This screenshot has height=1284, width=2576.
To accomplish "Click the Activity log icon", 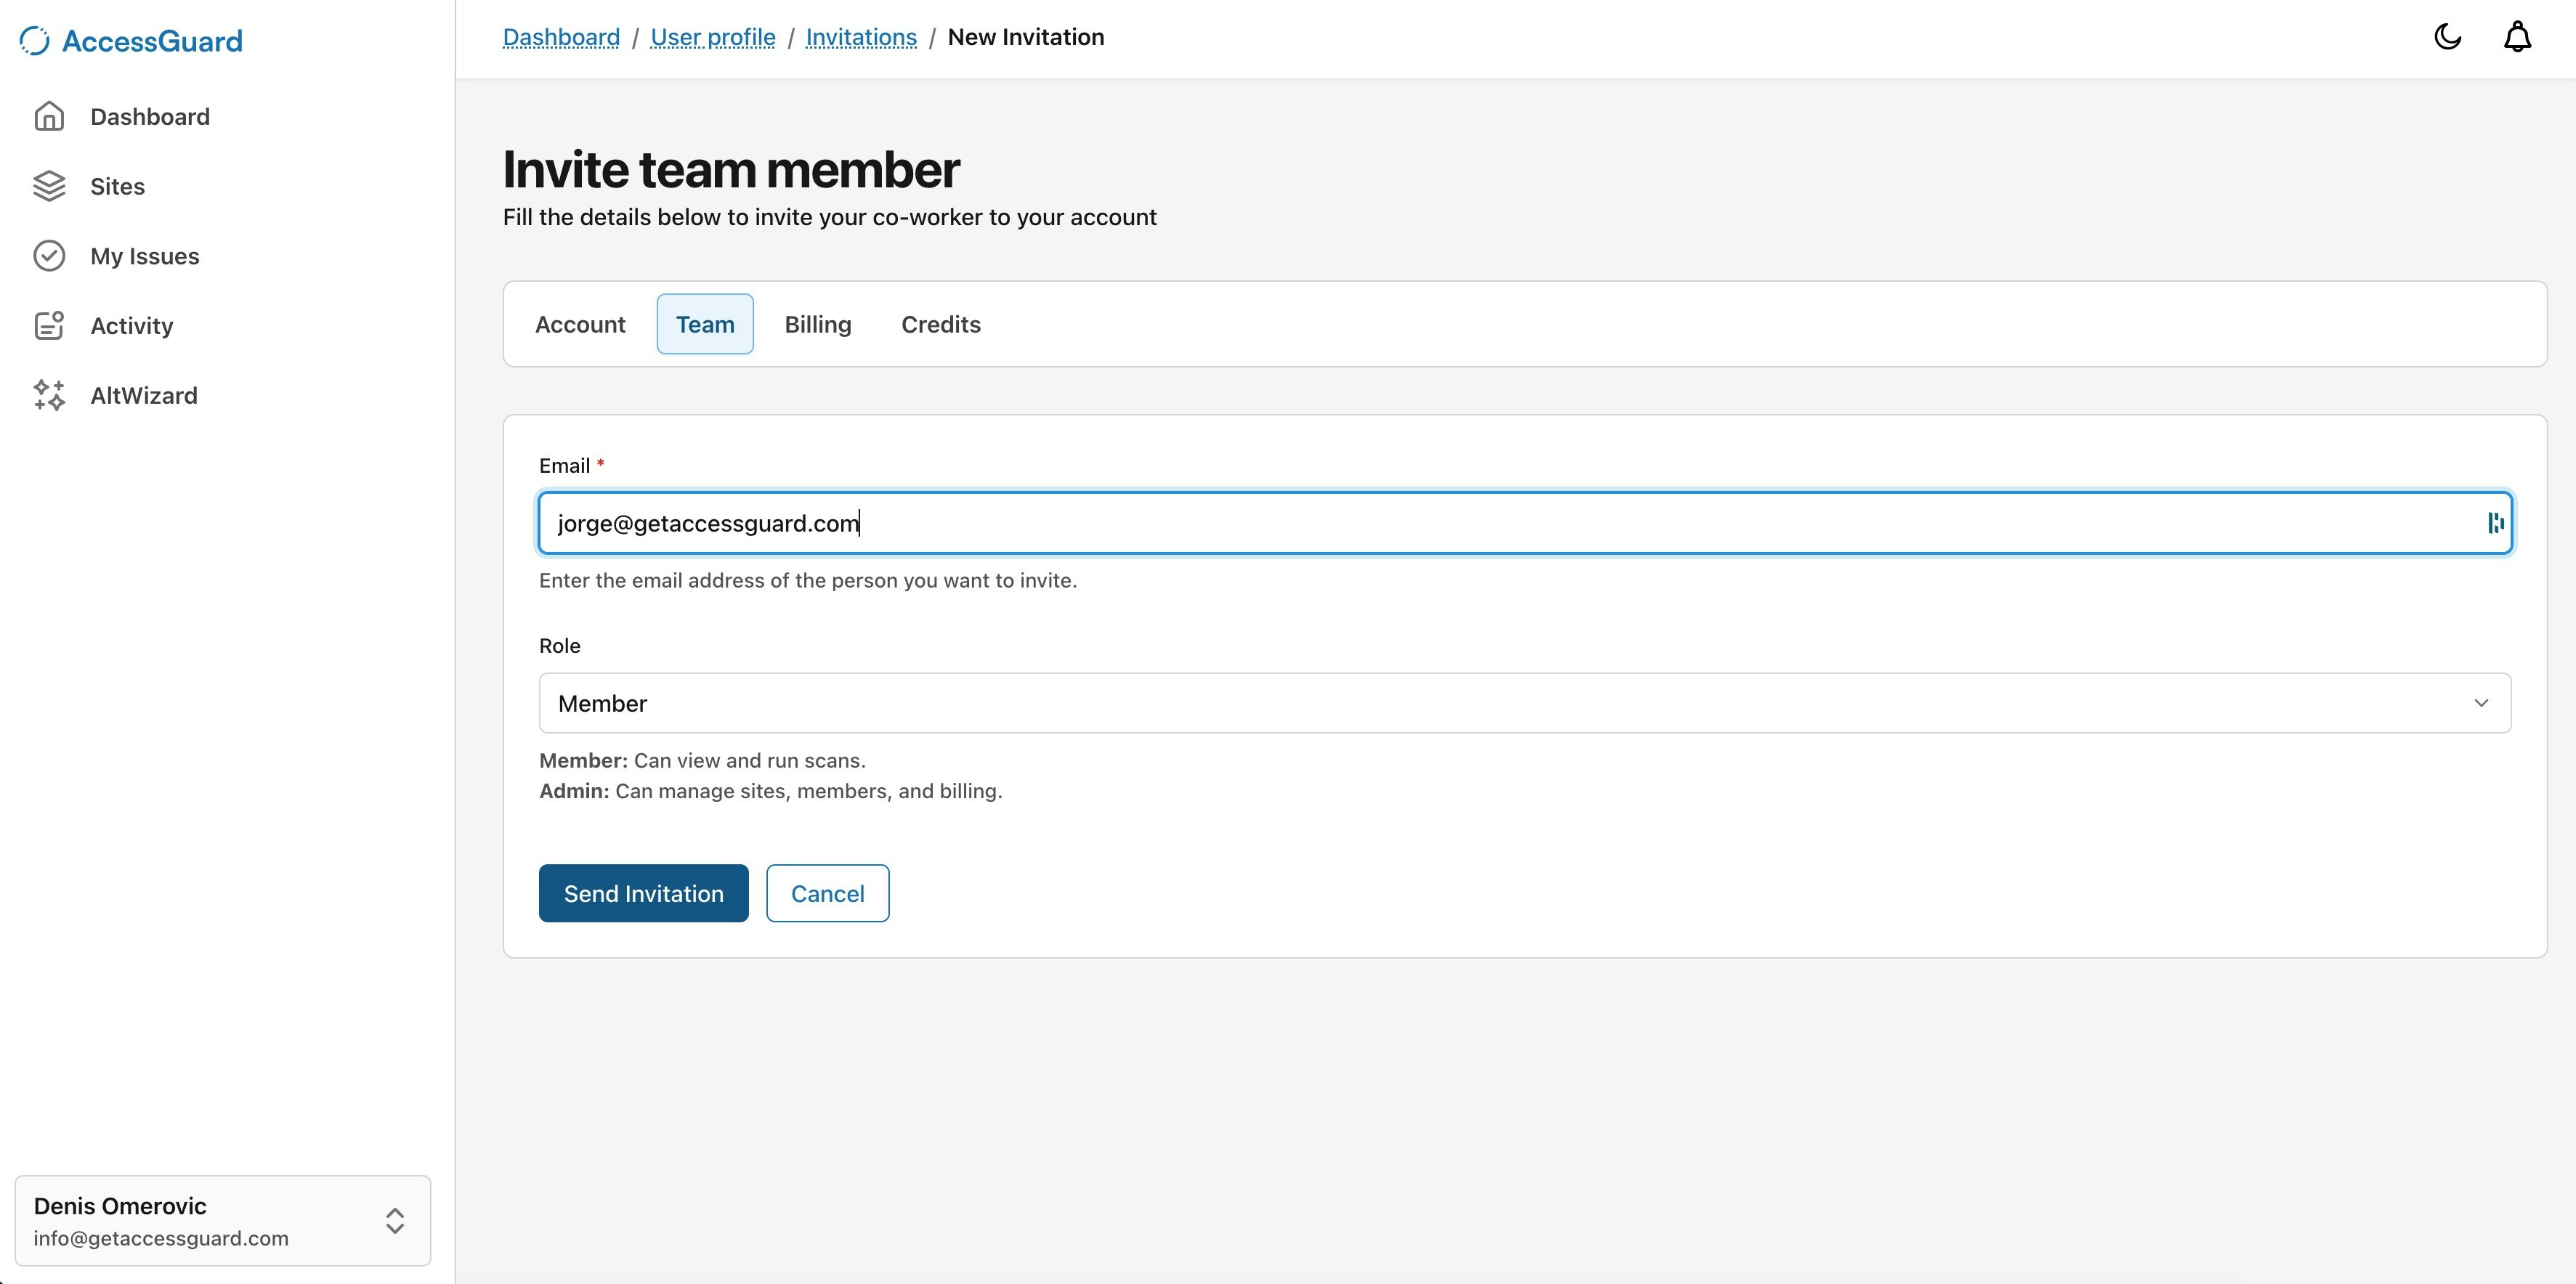I will pos(49,326).
